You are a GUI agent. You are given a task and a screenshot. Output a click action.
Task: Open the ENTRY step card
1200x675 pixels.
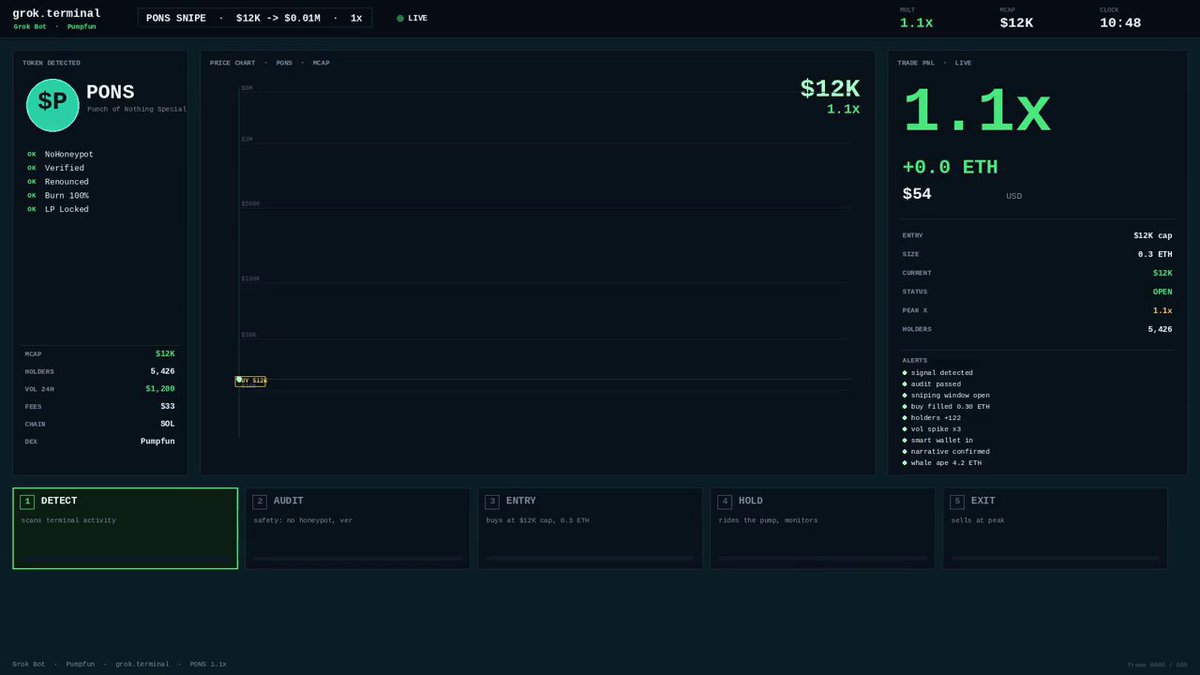click(x=590, y=528)
